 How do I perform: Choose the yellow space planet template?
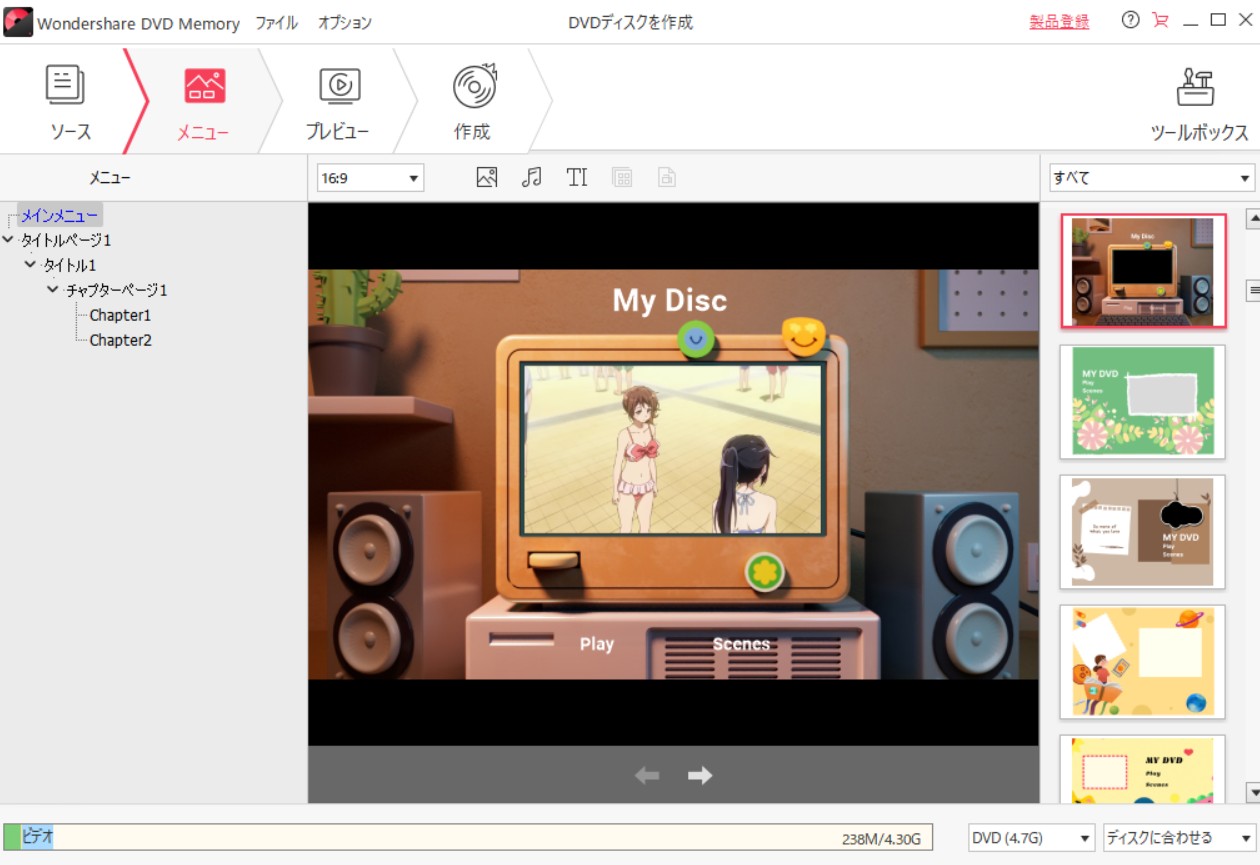(x=1142, y=662)
